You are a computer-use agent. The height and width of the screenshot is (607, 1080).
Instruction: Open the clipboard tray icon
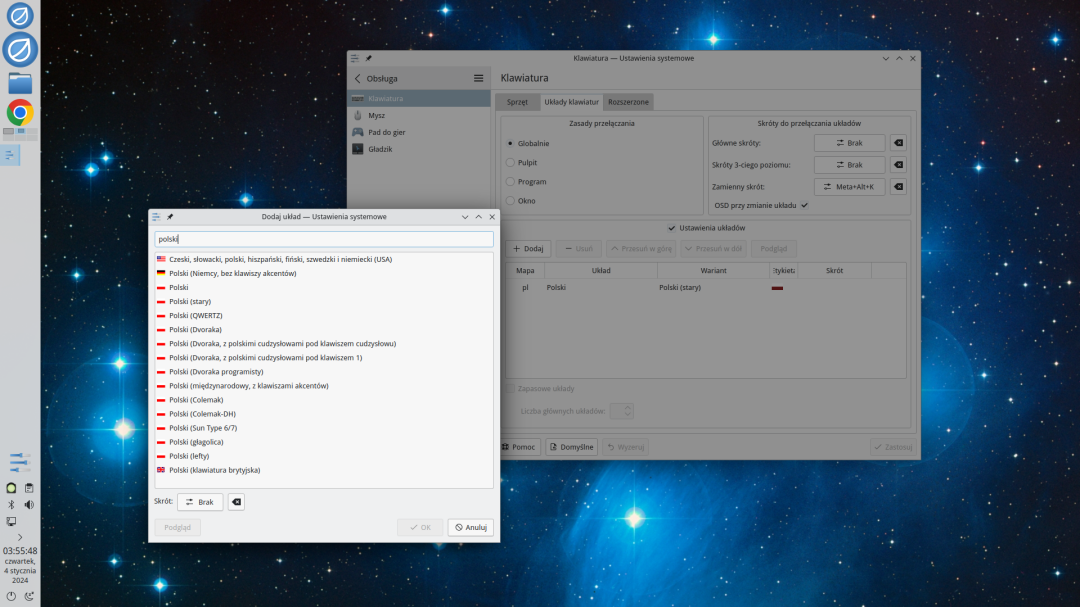[29, 488]
